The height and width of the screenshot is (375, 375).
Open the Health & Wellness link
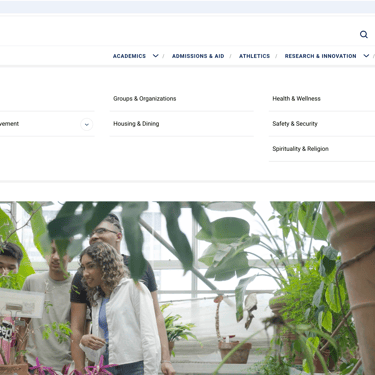(296, 99)
